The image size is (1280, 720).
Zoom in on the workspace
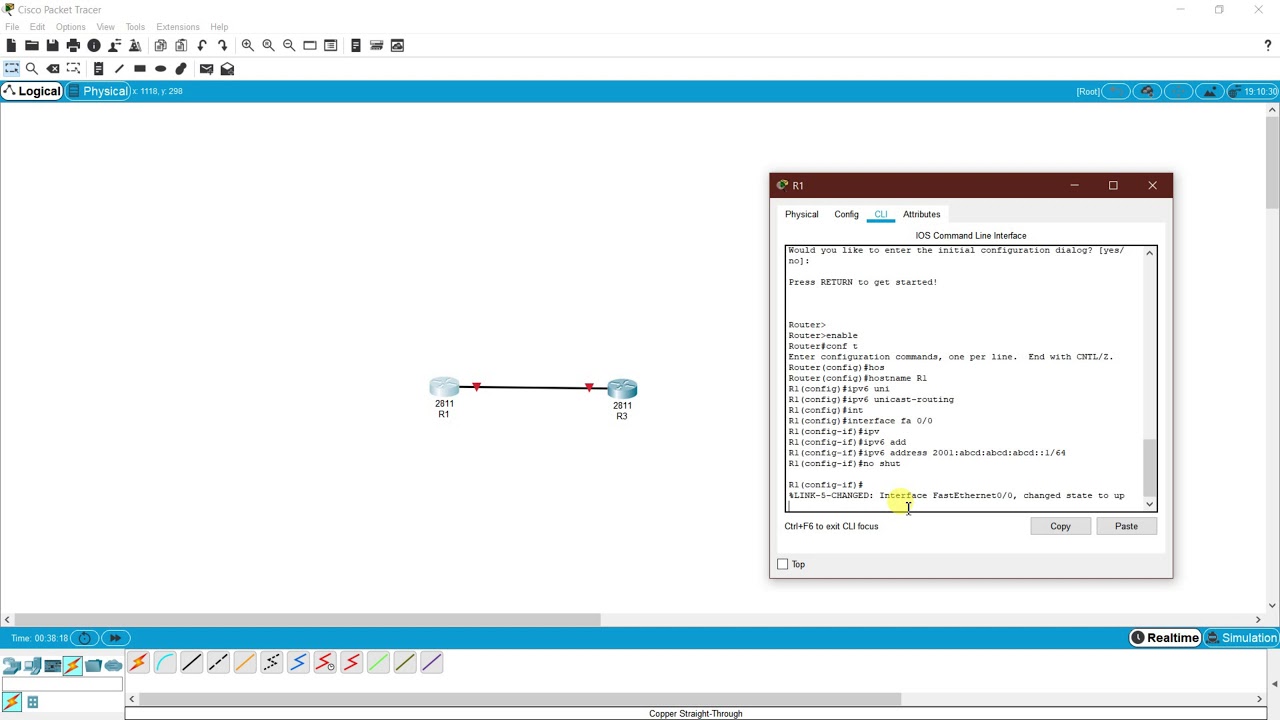click(247, 45)
